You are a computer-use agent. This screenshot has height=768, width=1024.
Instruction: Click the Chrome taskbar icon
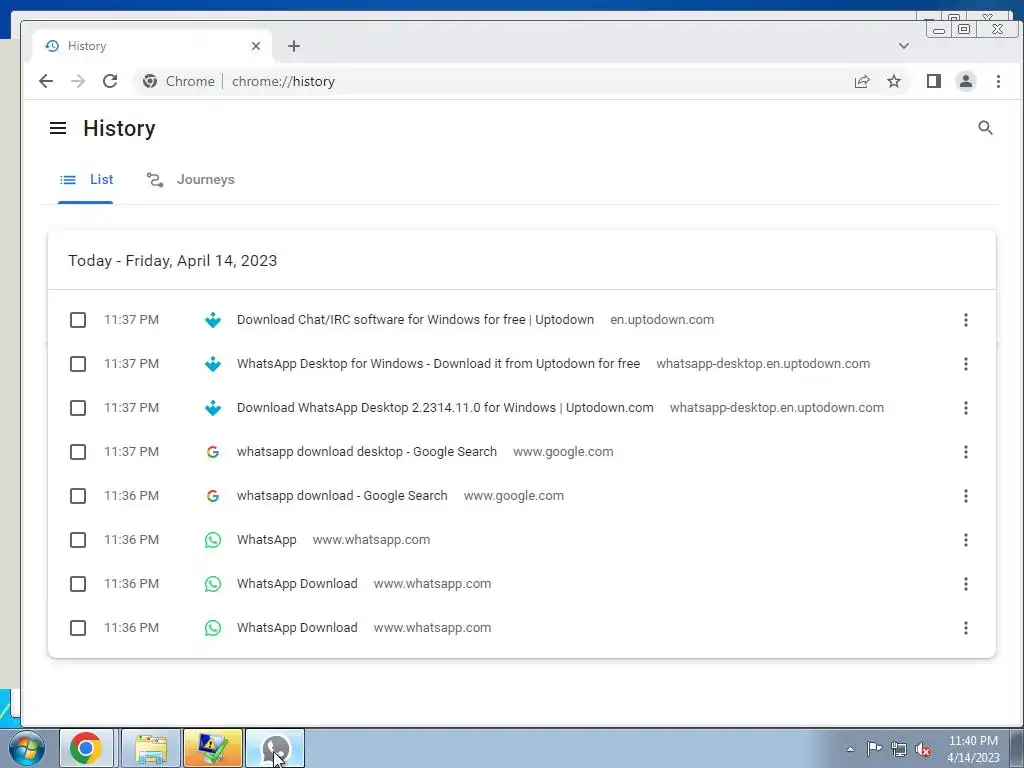pyautogui.click(x=86, y=748)
